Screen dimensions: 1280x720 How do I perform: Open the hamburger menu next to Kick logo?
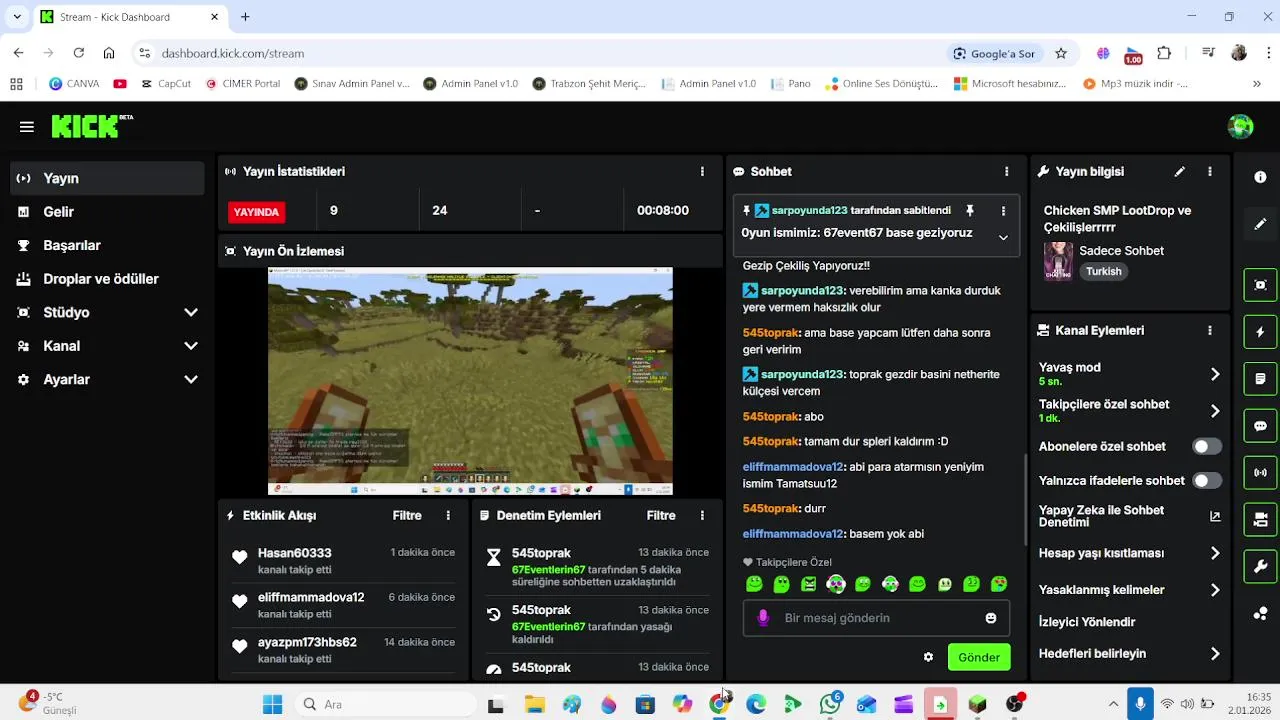pos(27,127)
